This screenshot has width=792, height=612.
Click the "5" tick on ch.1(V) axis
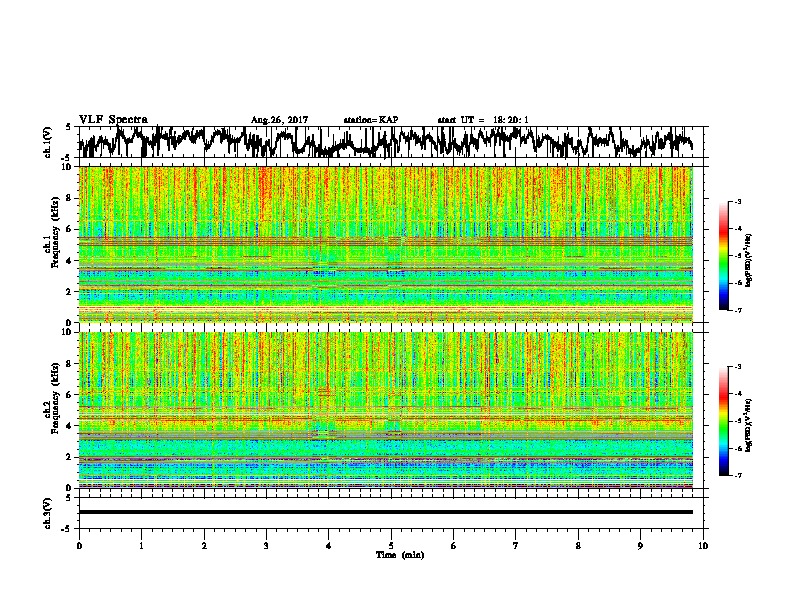pyautogui.click(x=68, y=127)
